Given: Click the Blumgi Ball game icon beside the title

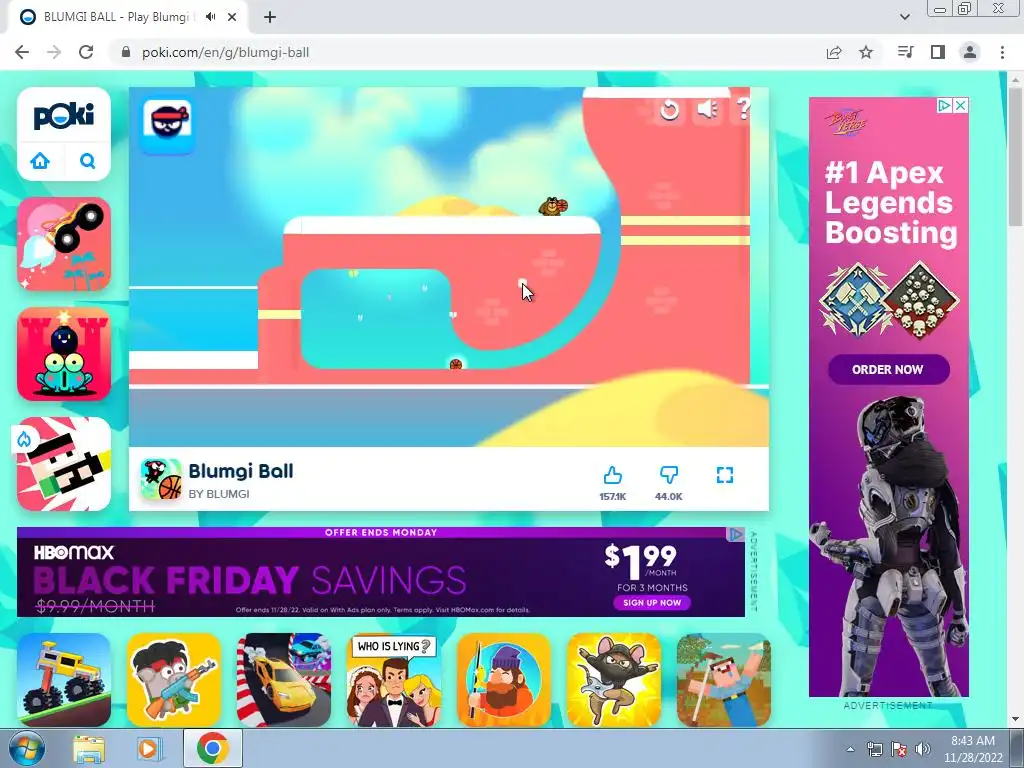Looking at the screenshot, I should [161, 479].
